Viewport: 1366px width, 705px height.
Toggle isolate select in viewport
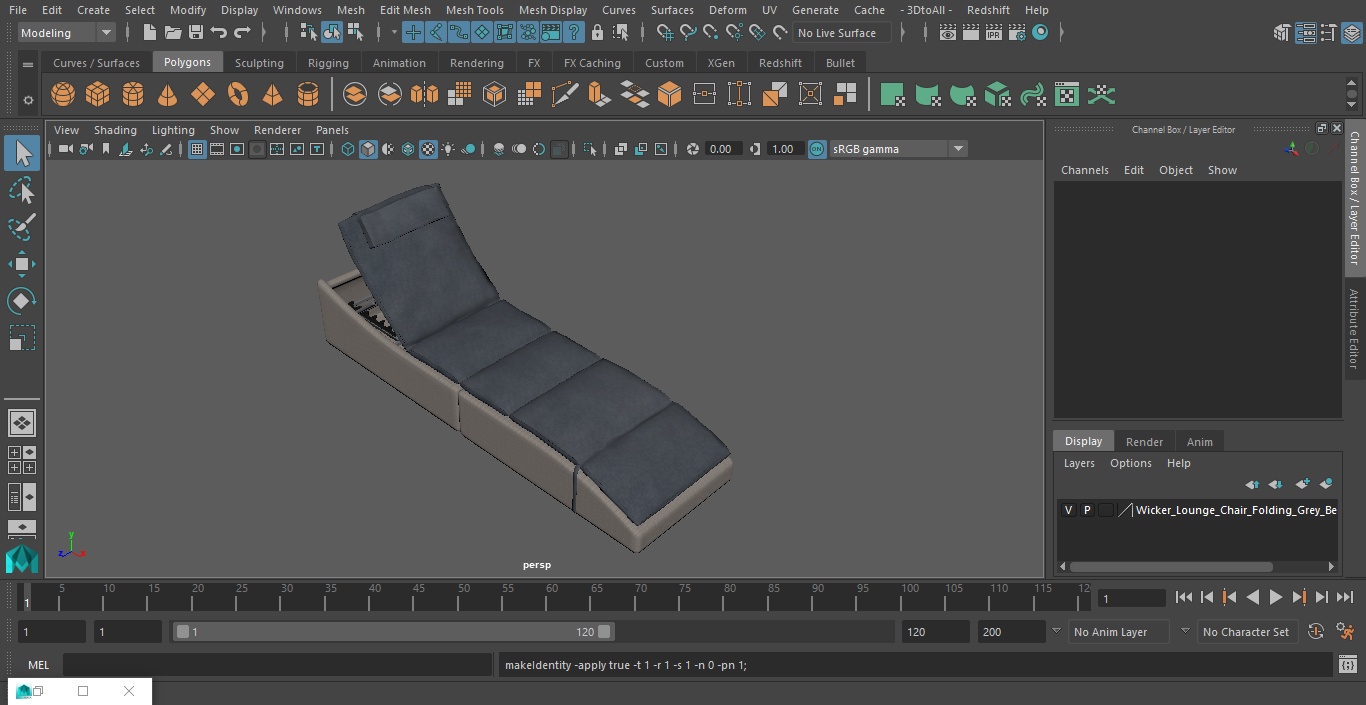[x=590, y=149]
